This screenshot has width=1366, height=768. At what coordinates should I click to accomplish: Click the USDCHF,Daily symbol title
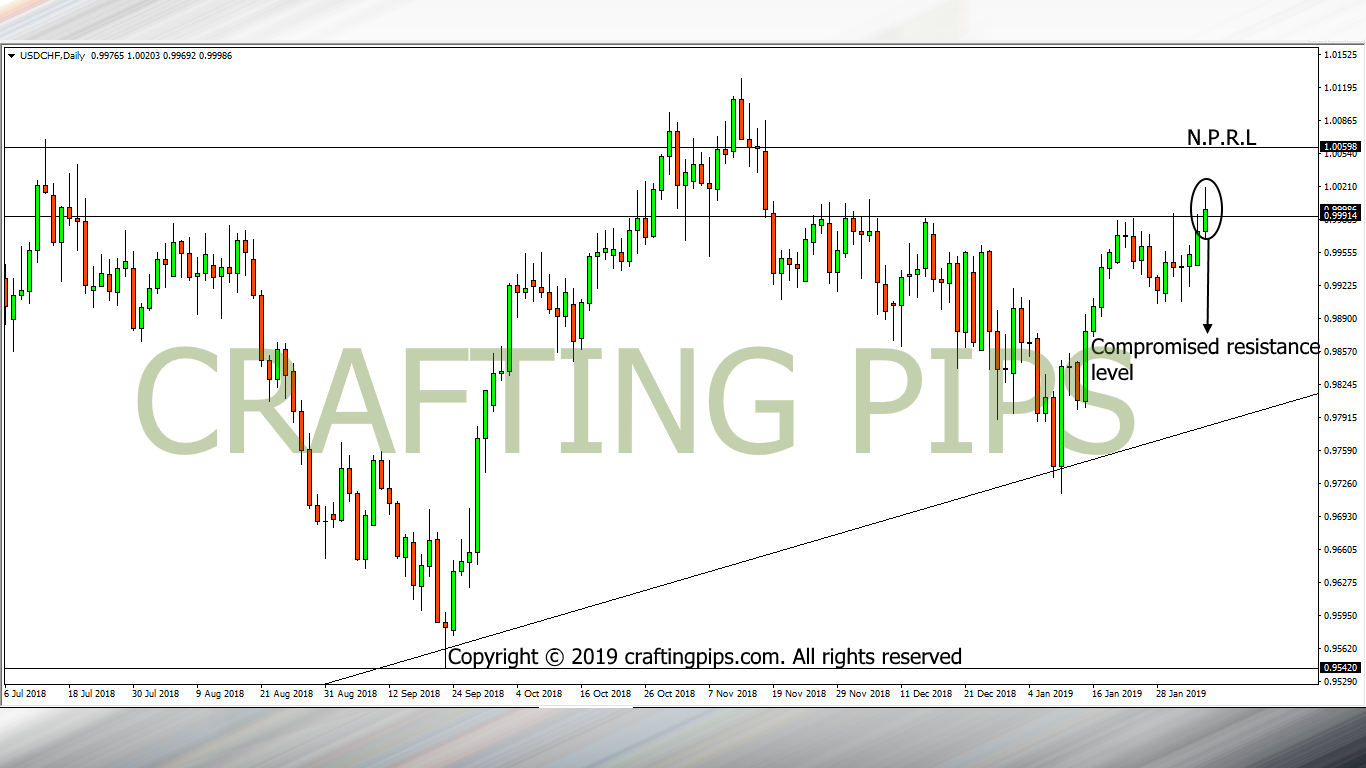[51, 56]
